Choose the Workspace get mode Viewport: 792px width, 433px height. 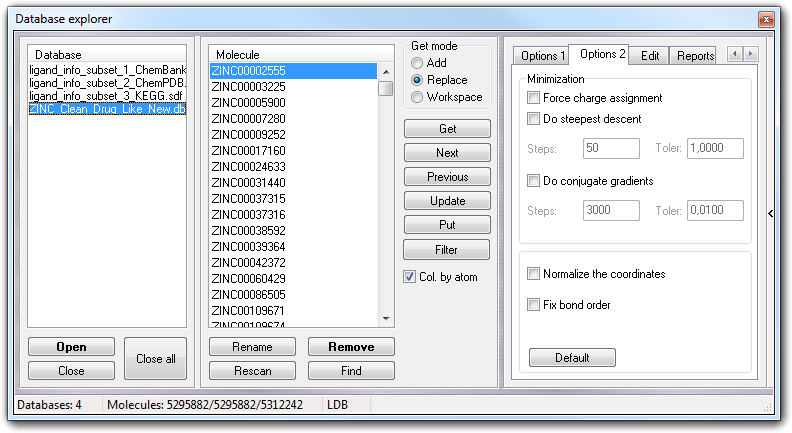click(417, 97)
